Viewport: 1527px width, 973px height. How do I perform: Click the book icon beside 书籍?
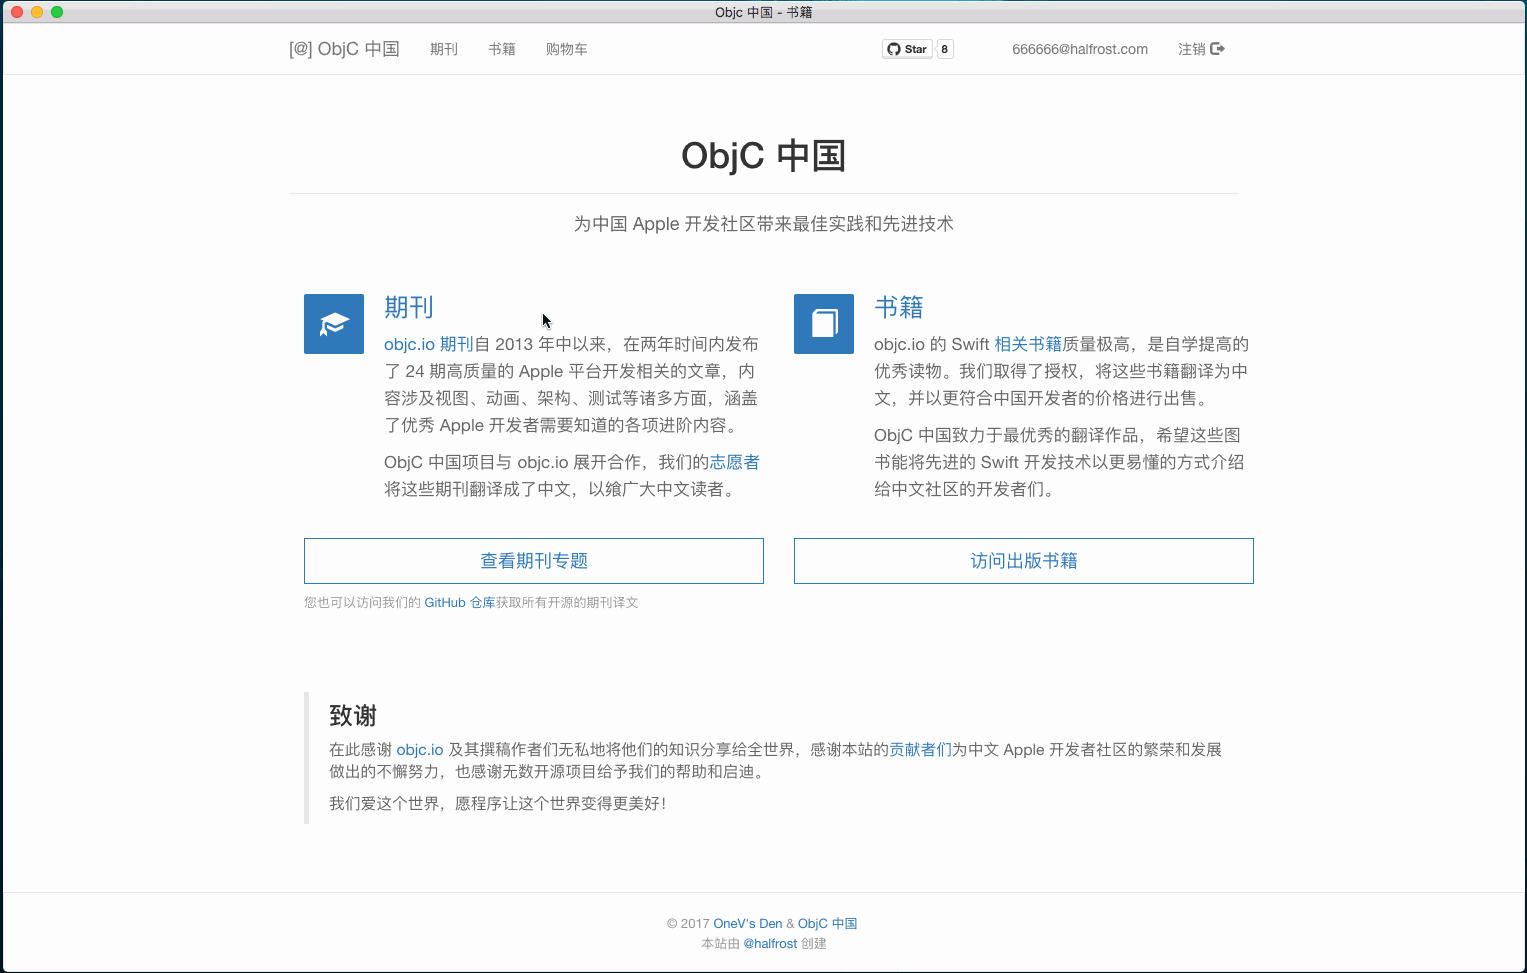click(x=824, y=324)
